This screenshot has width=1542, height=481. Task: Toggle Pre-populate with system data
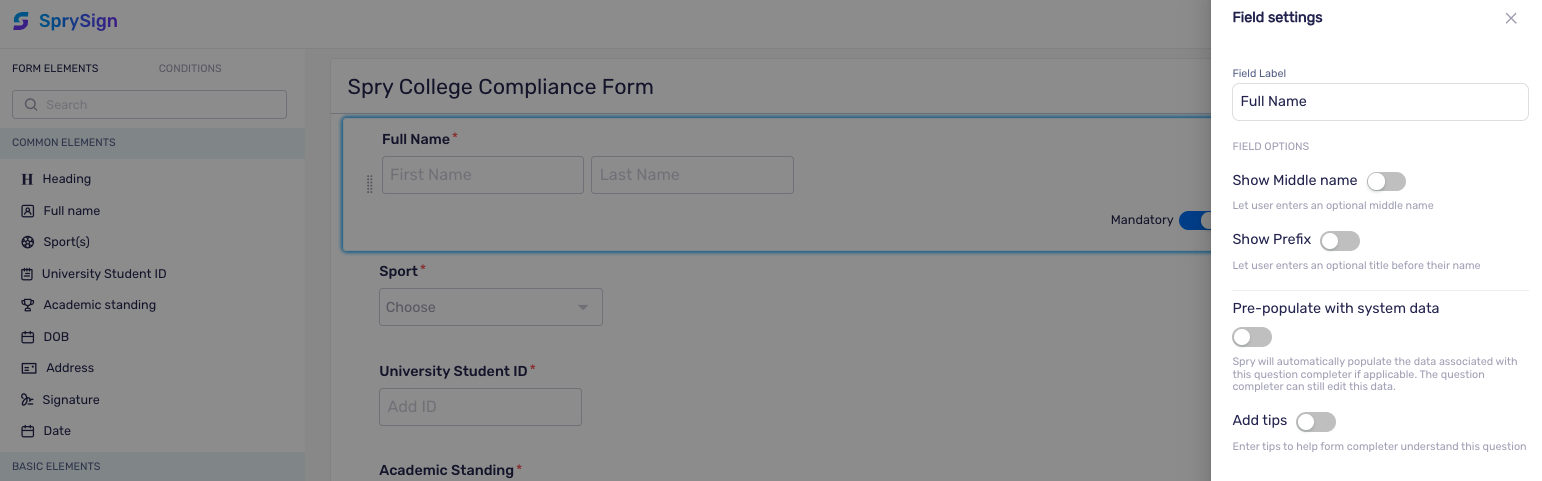(1252, 337)
